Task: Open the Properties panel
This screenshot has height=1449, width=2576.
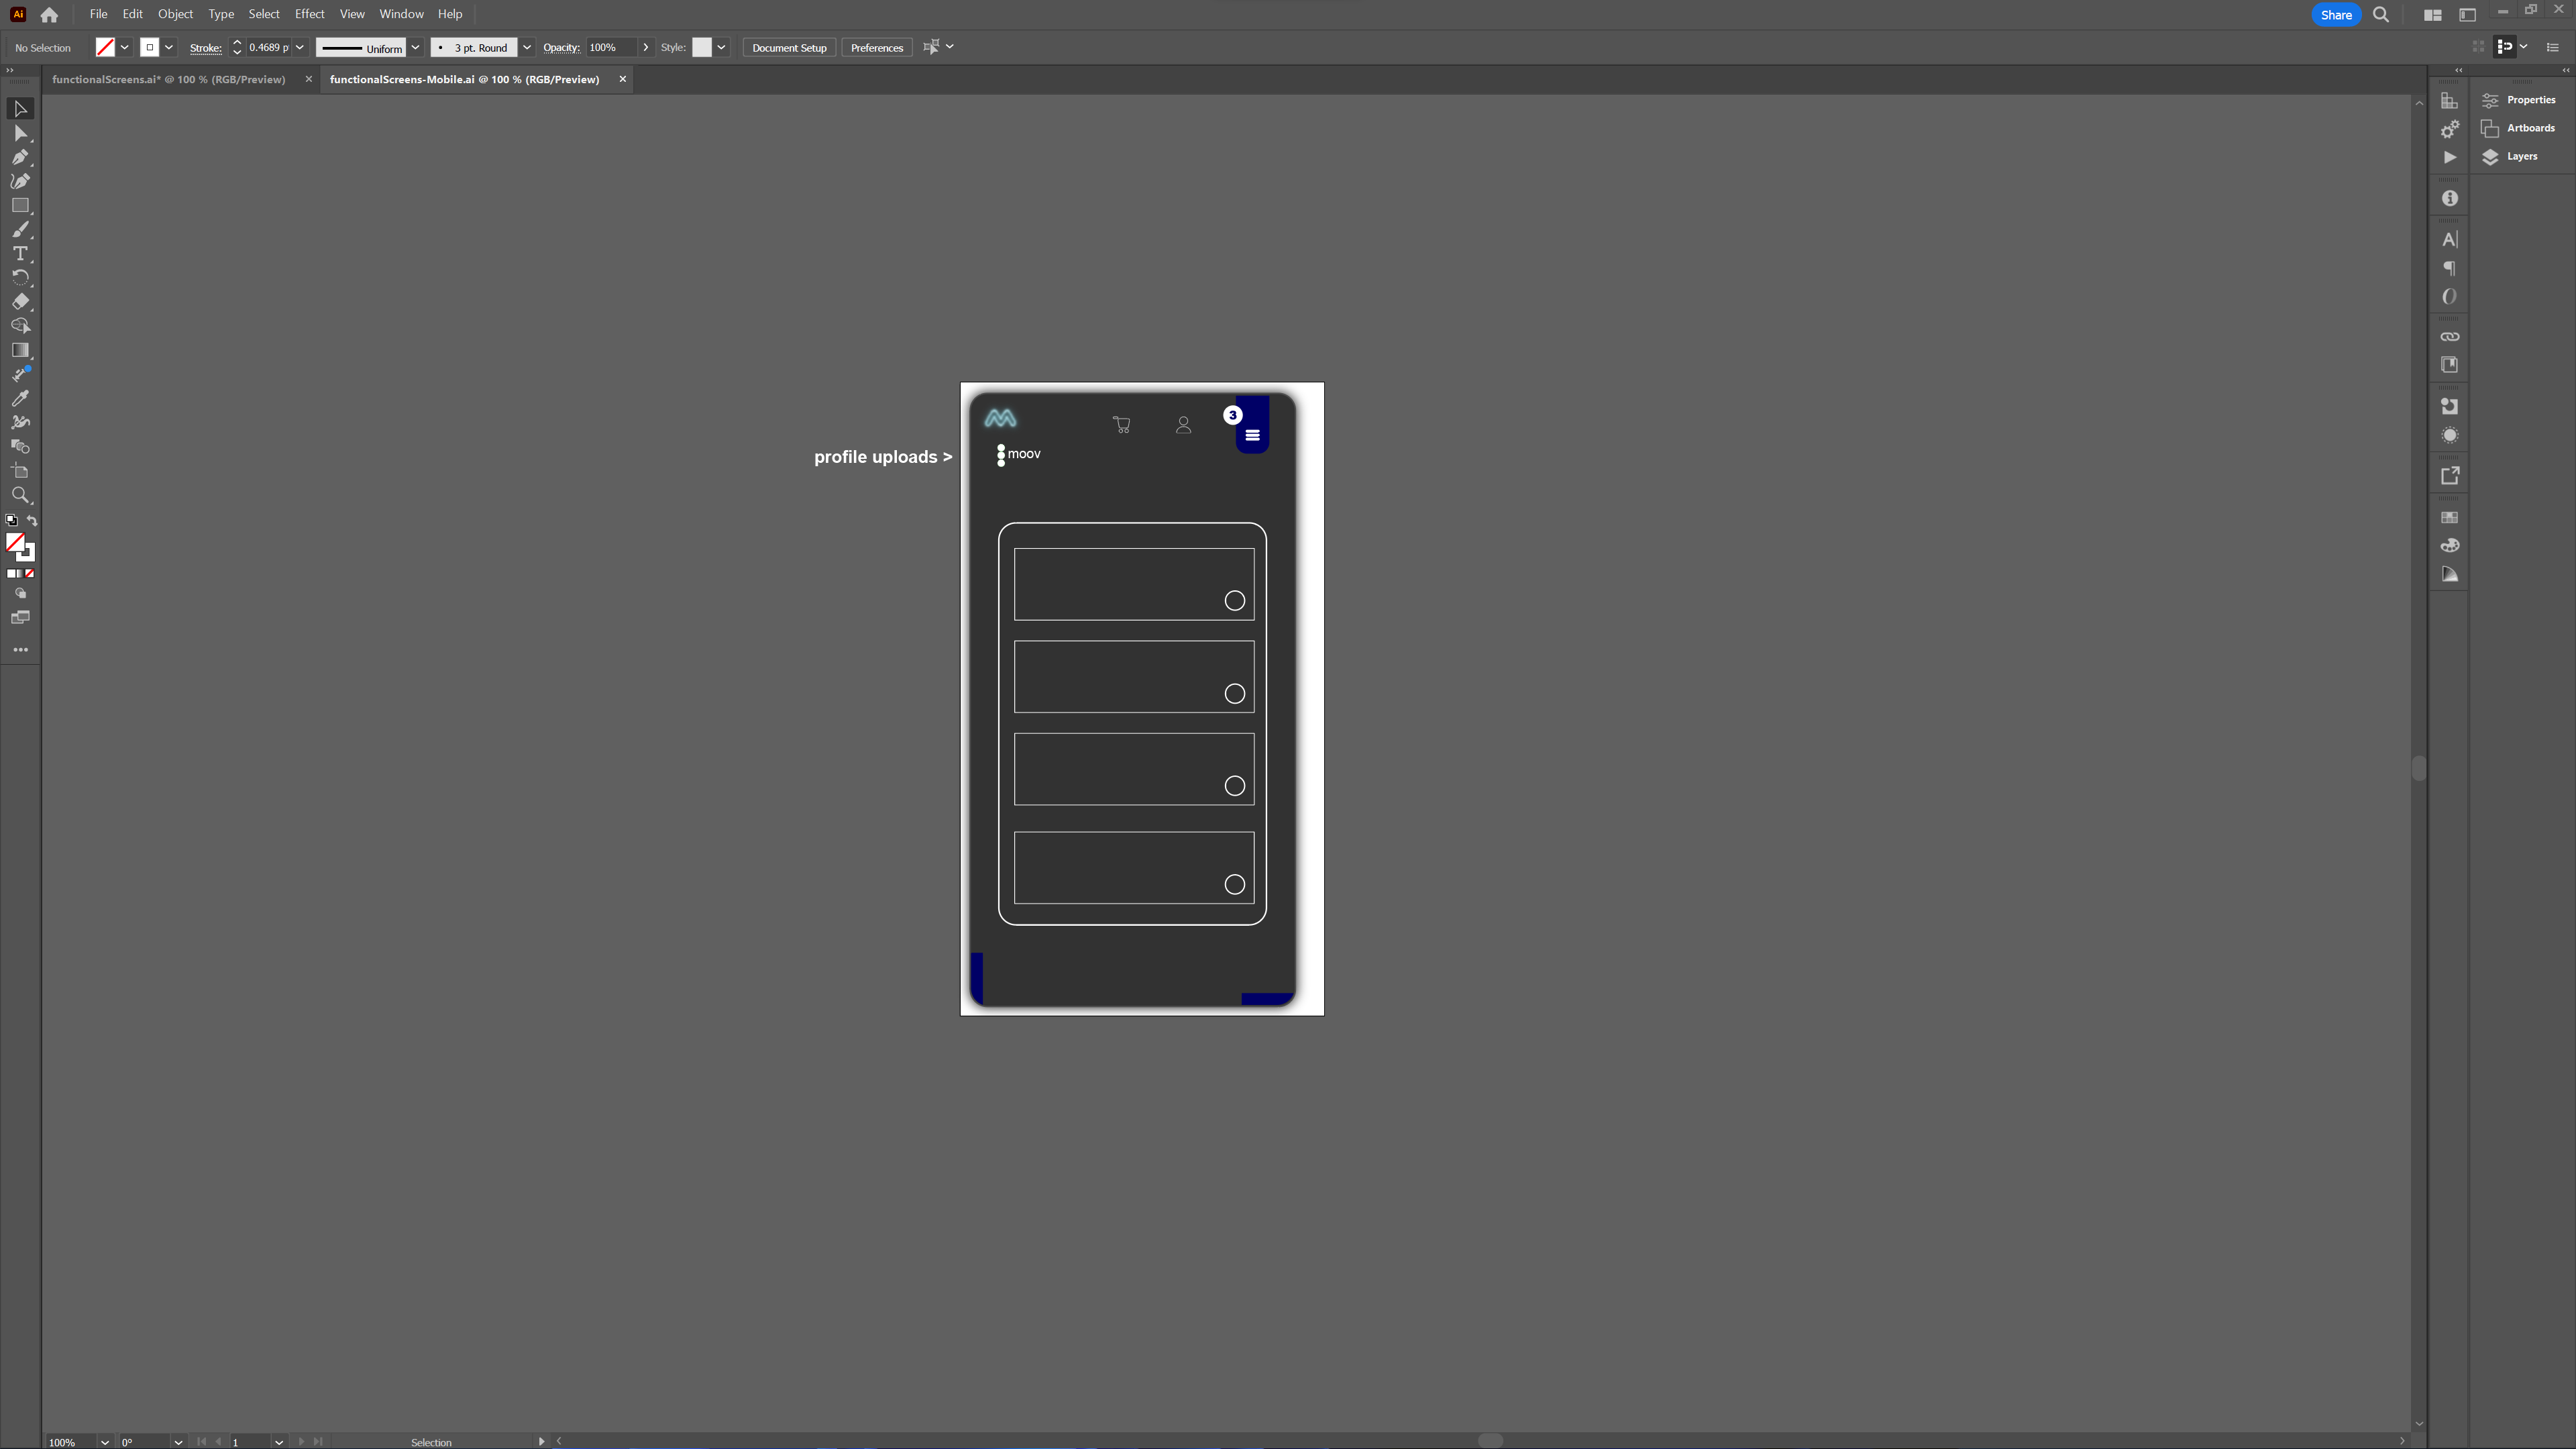Action: 2518,100
